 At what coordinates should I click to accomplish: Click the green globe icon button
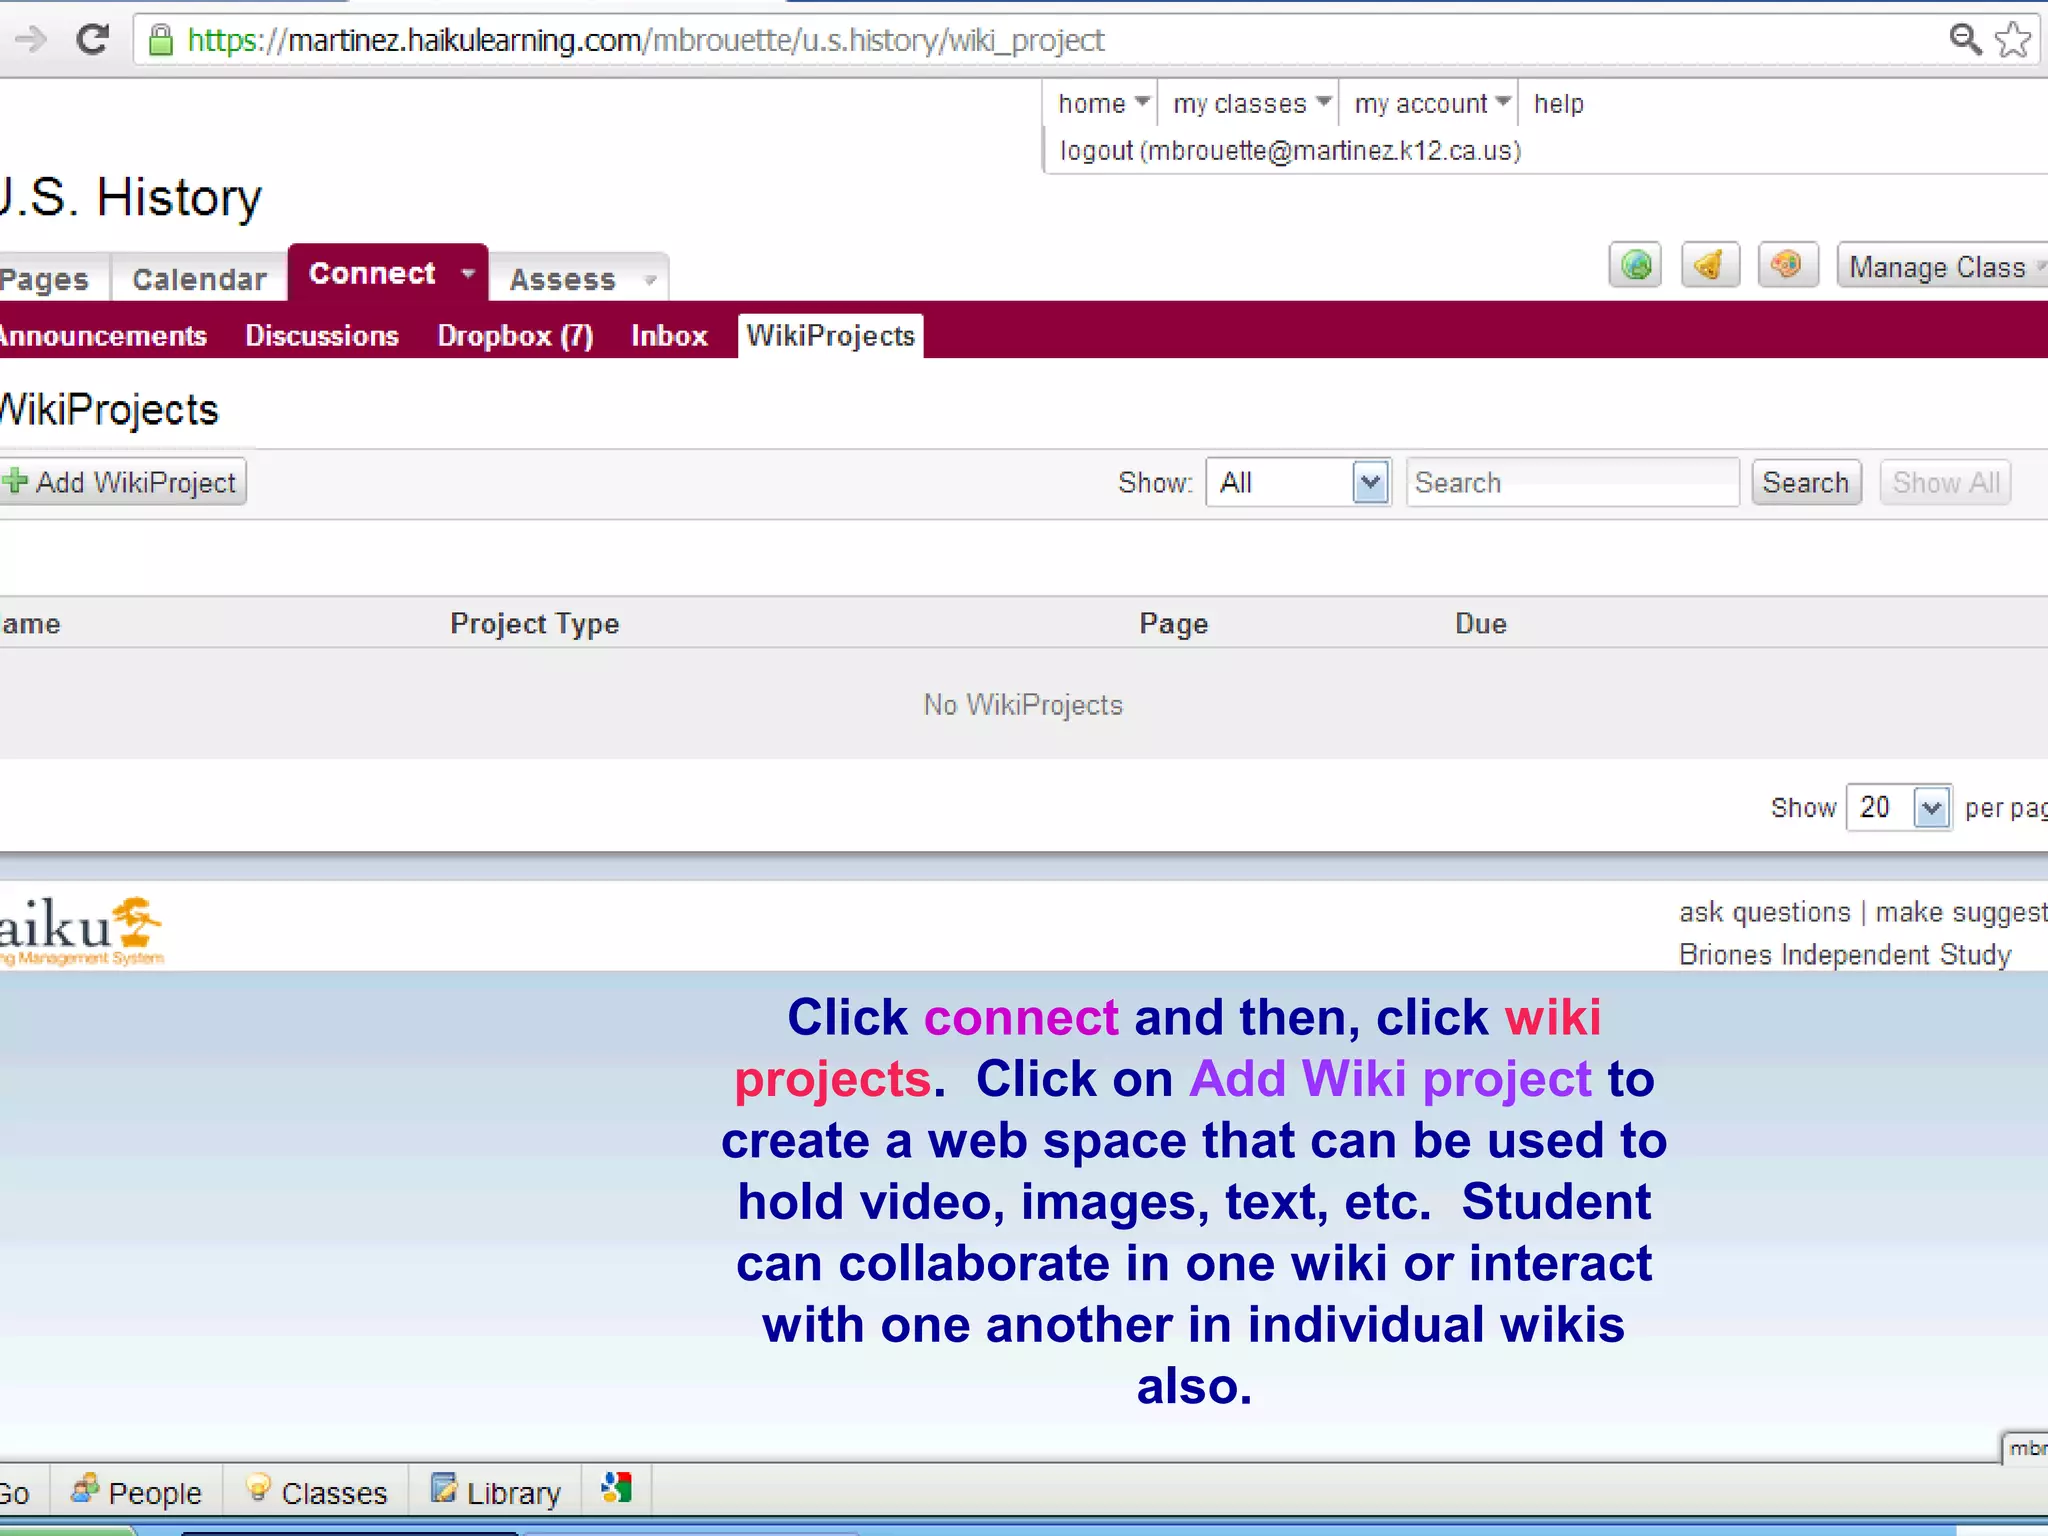(x=1635, y=265)
